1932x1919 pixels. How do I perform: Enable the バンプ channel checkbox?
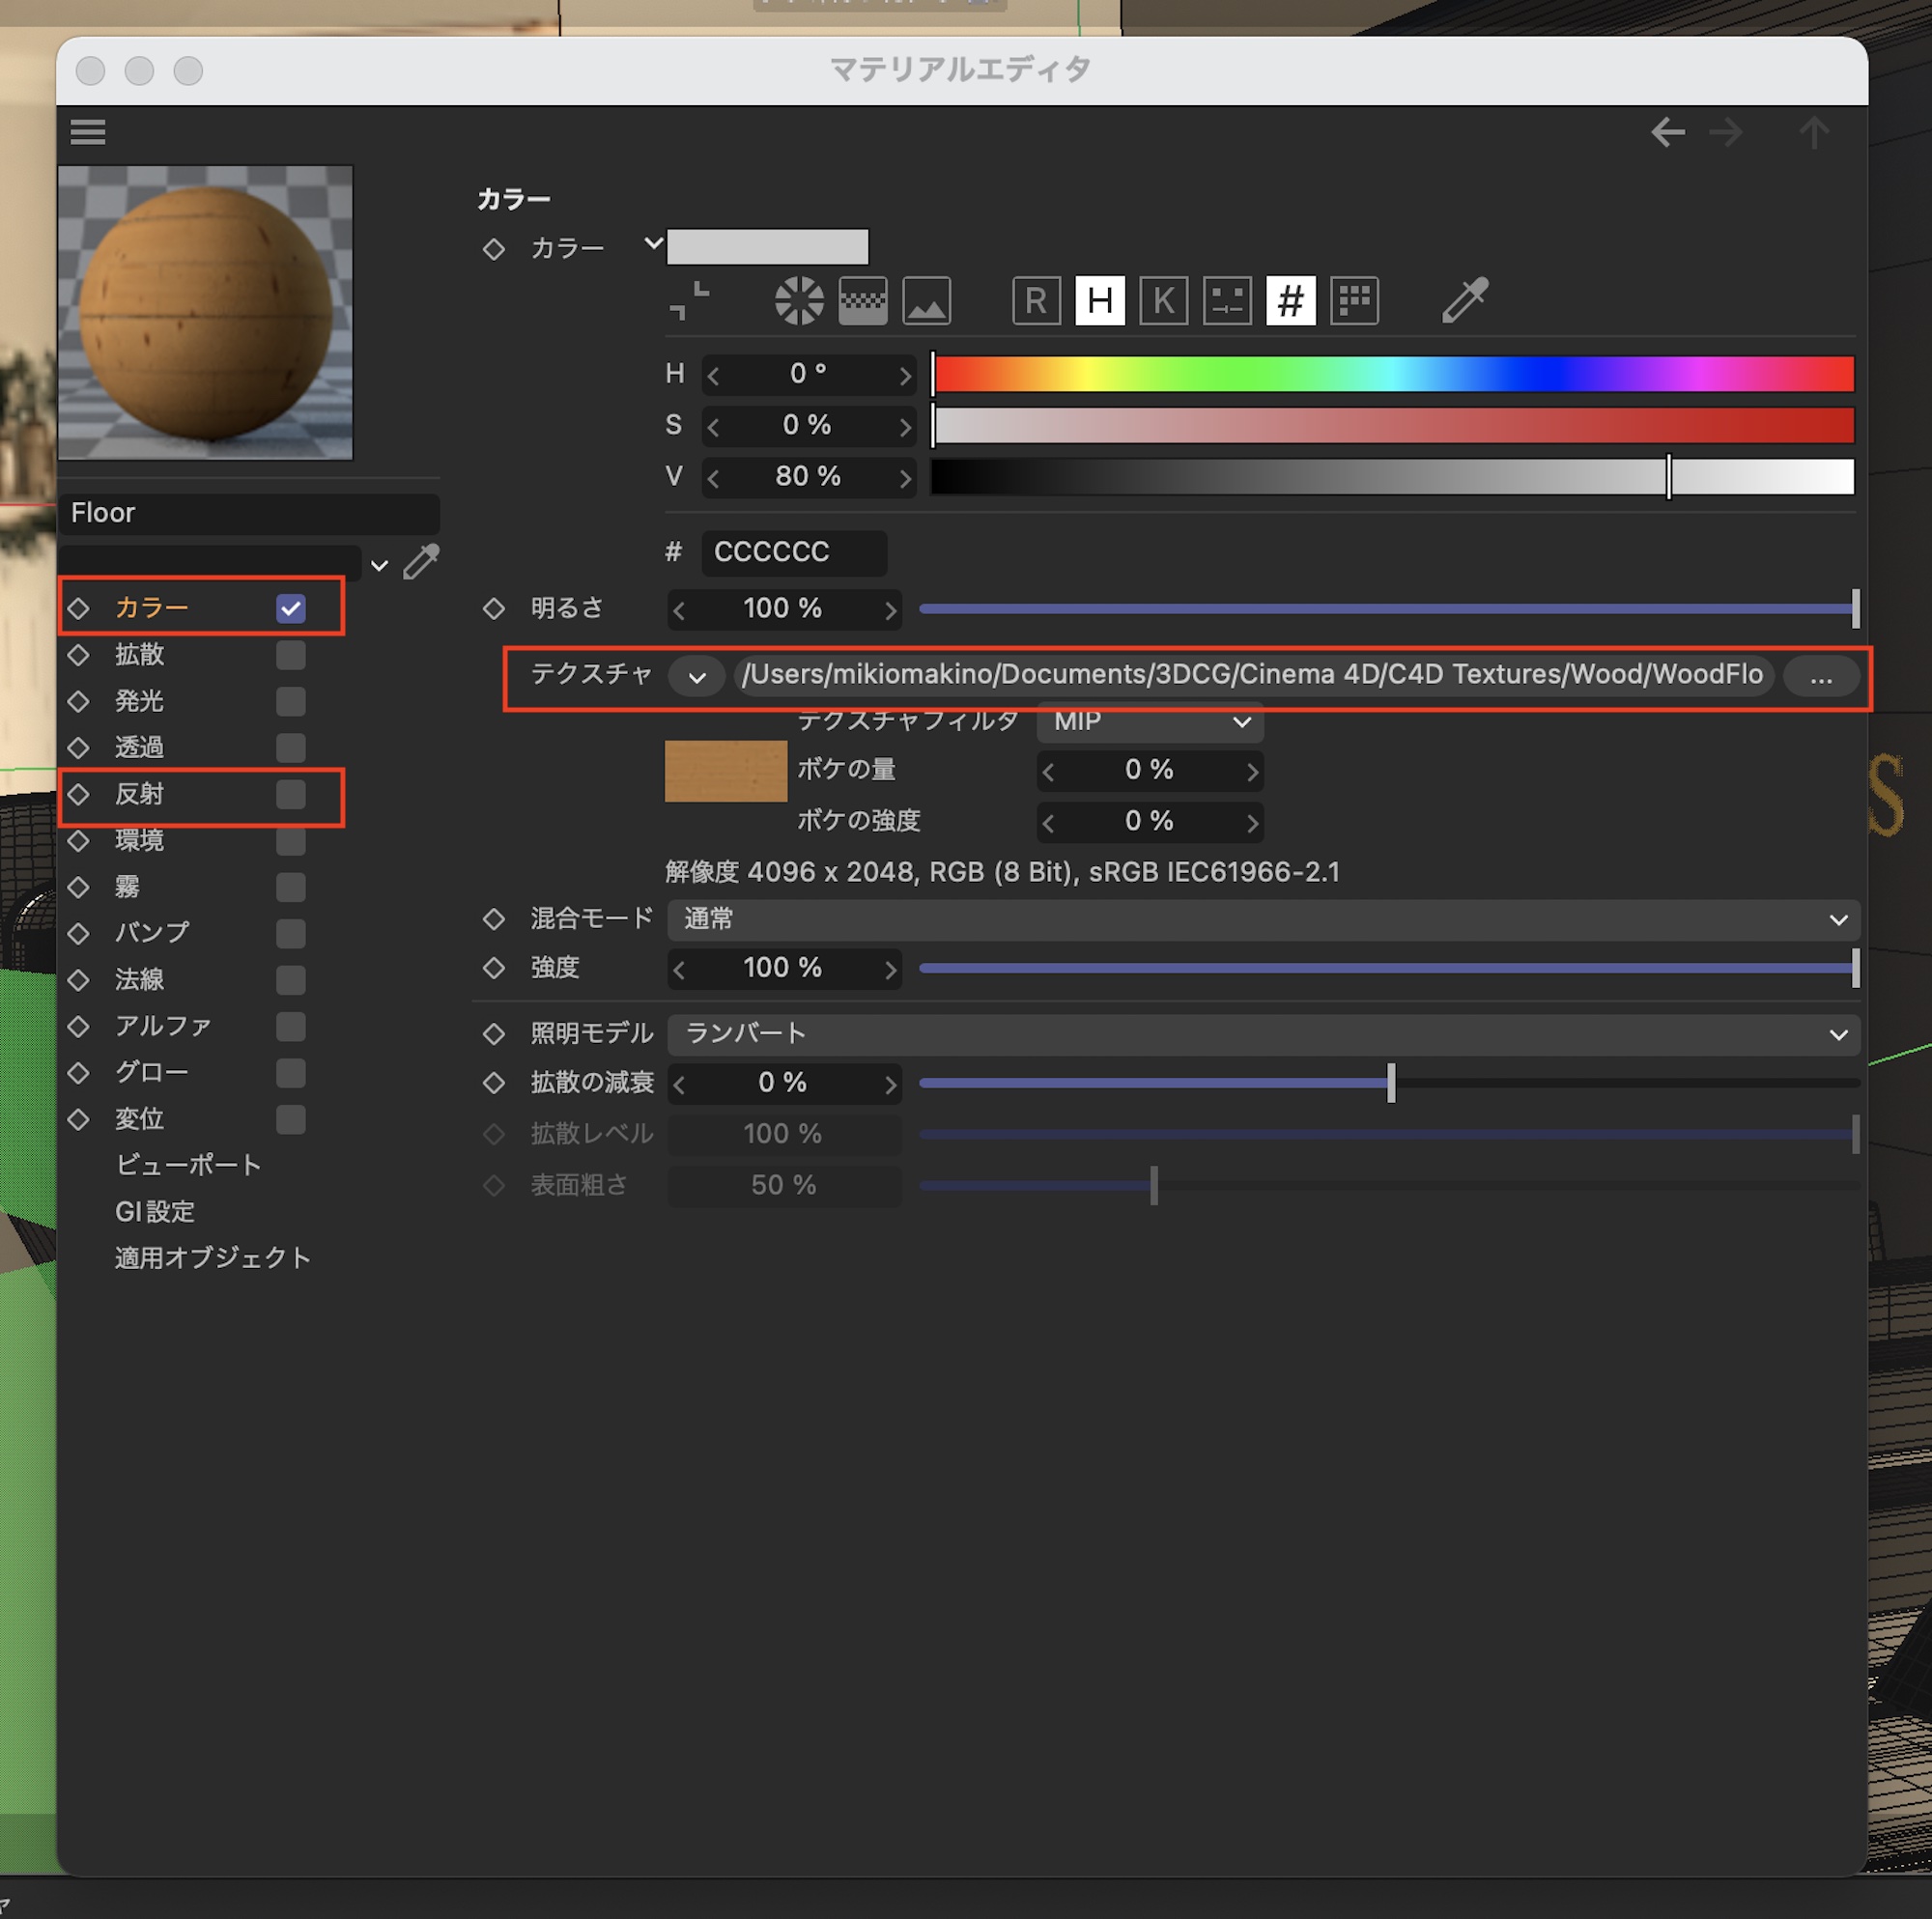291,934
